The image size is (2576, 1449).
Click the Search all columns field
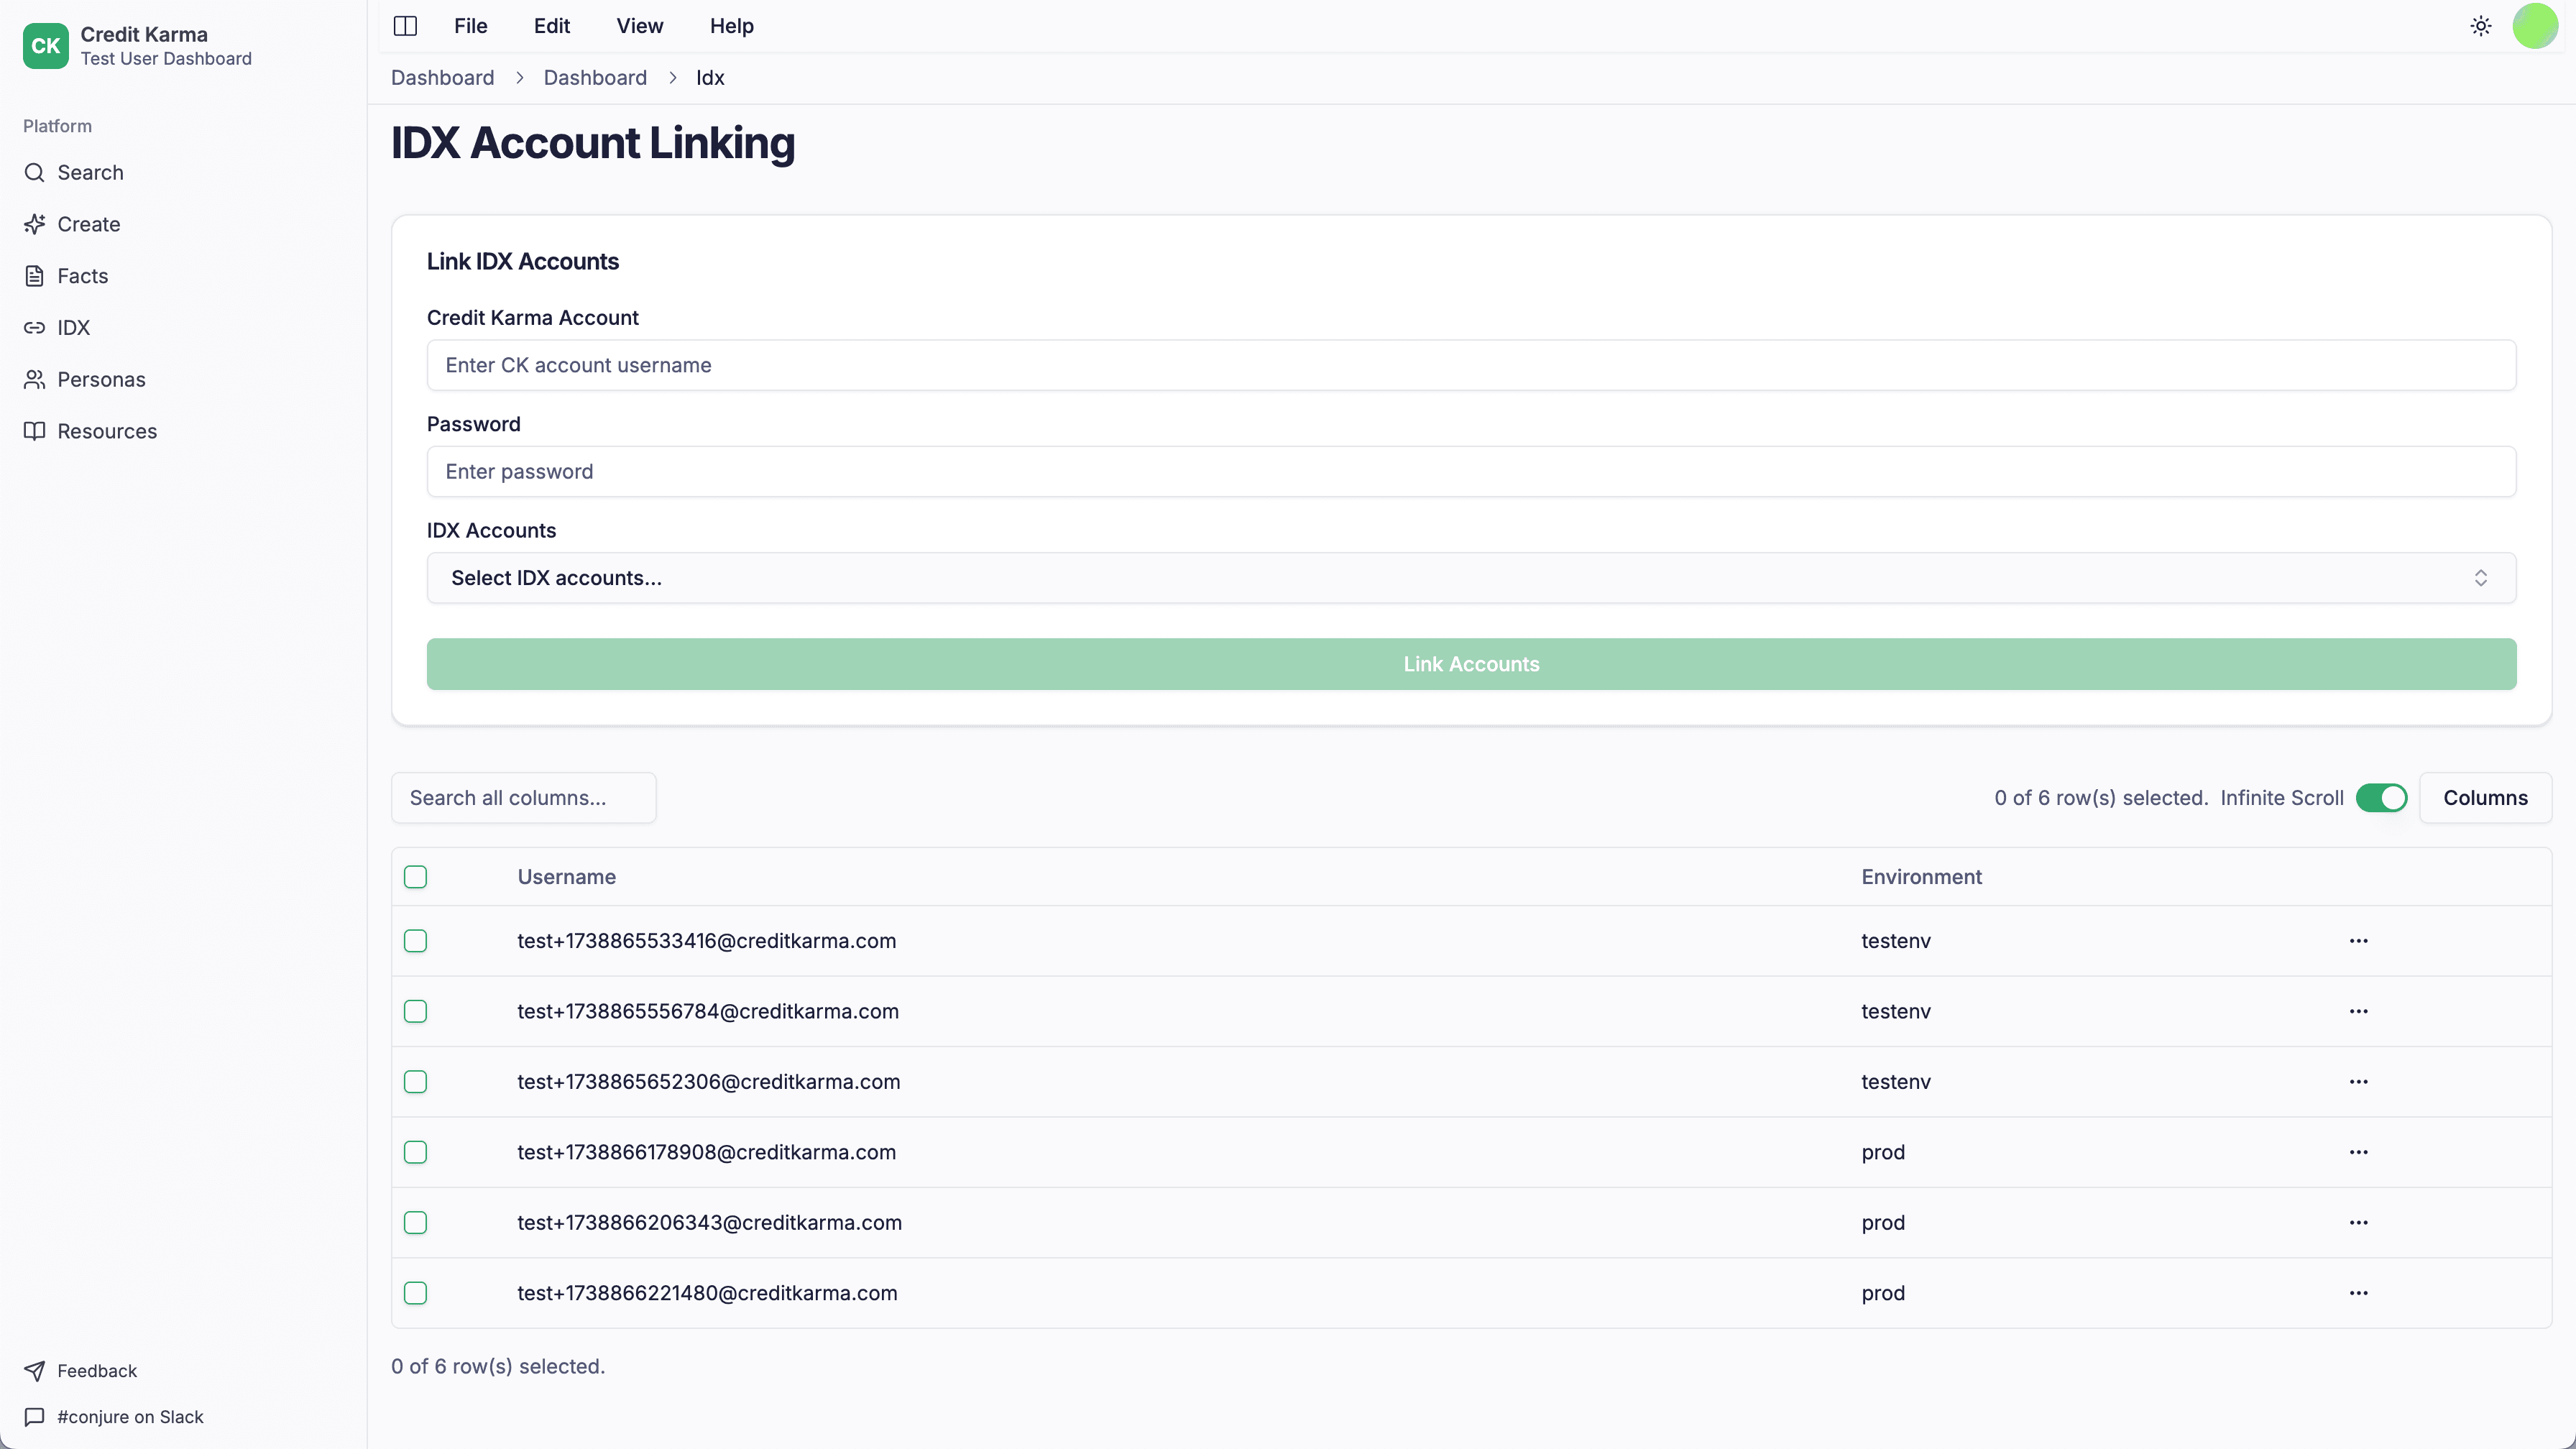tap(523, 797)
